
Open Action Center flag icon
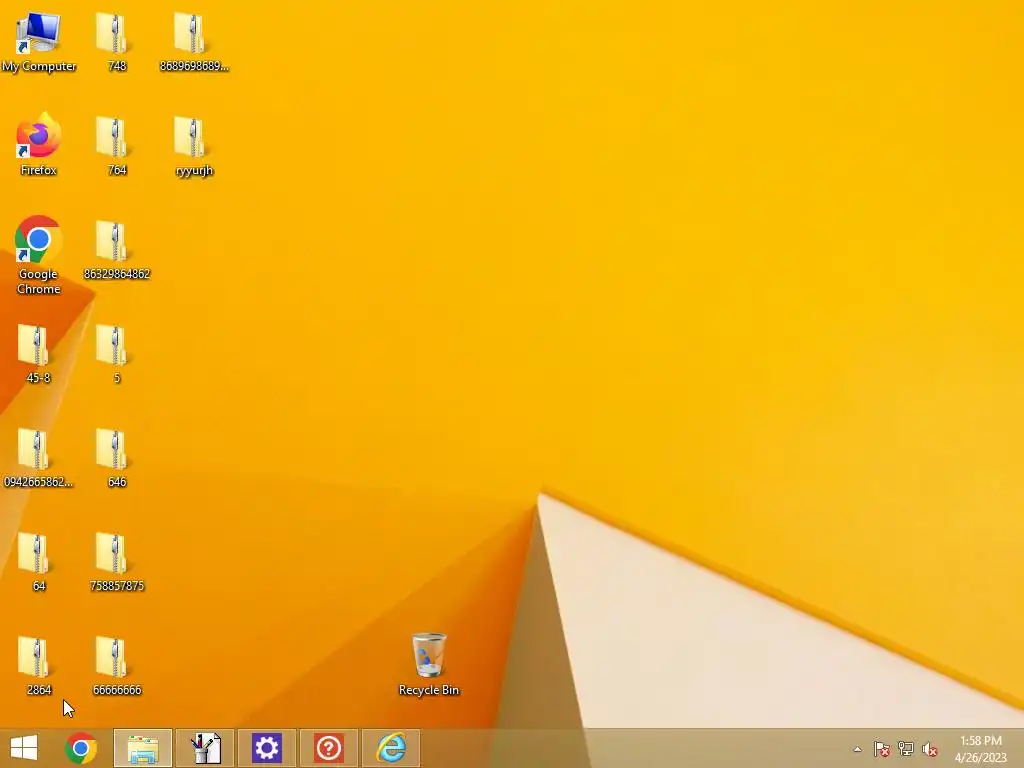882,749
